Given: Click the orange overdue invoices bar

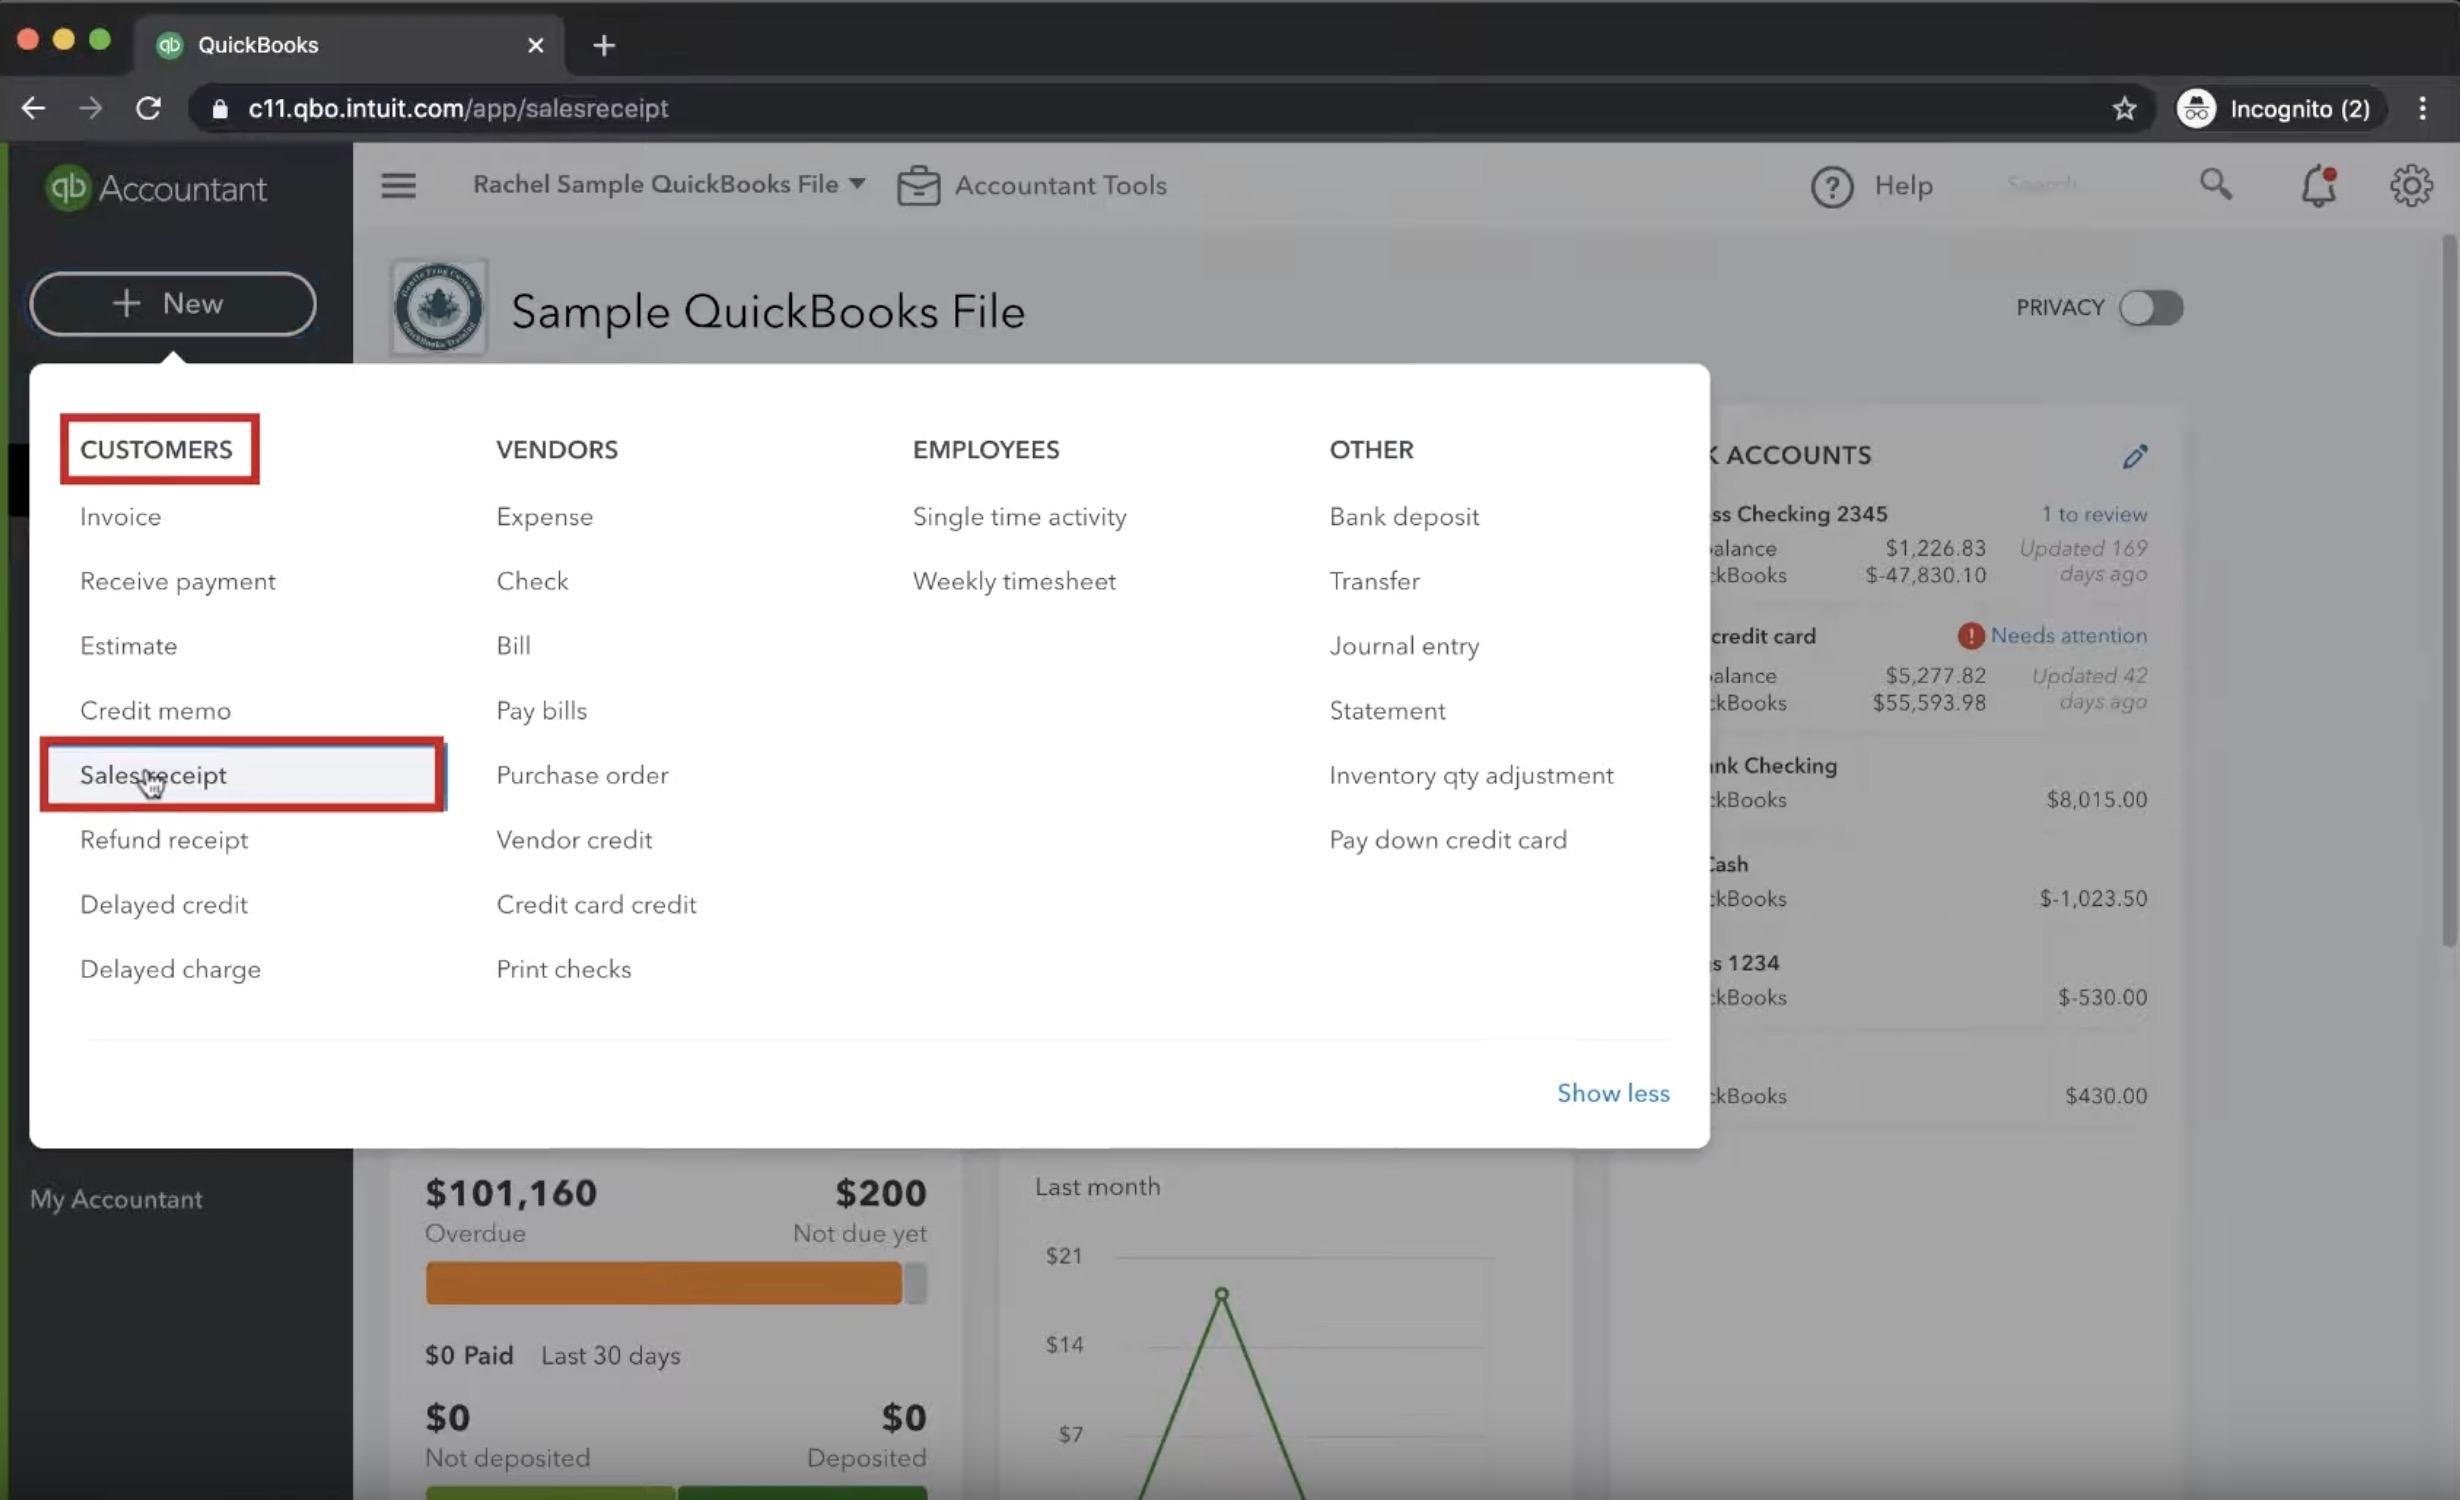Looking at the screenshot, I should click(x=663, y=1283).
